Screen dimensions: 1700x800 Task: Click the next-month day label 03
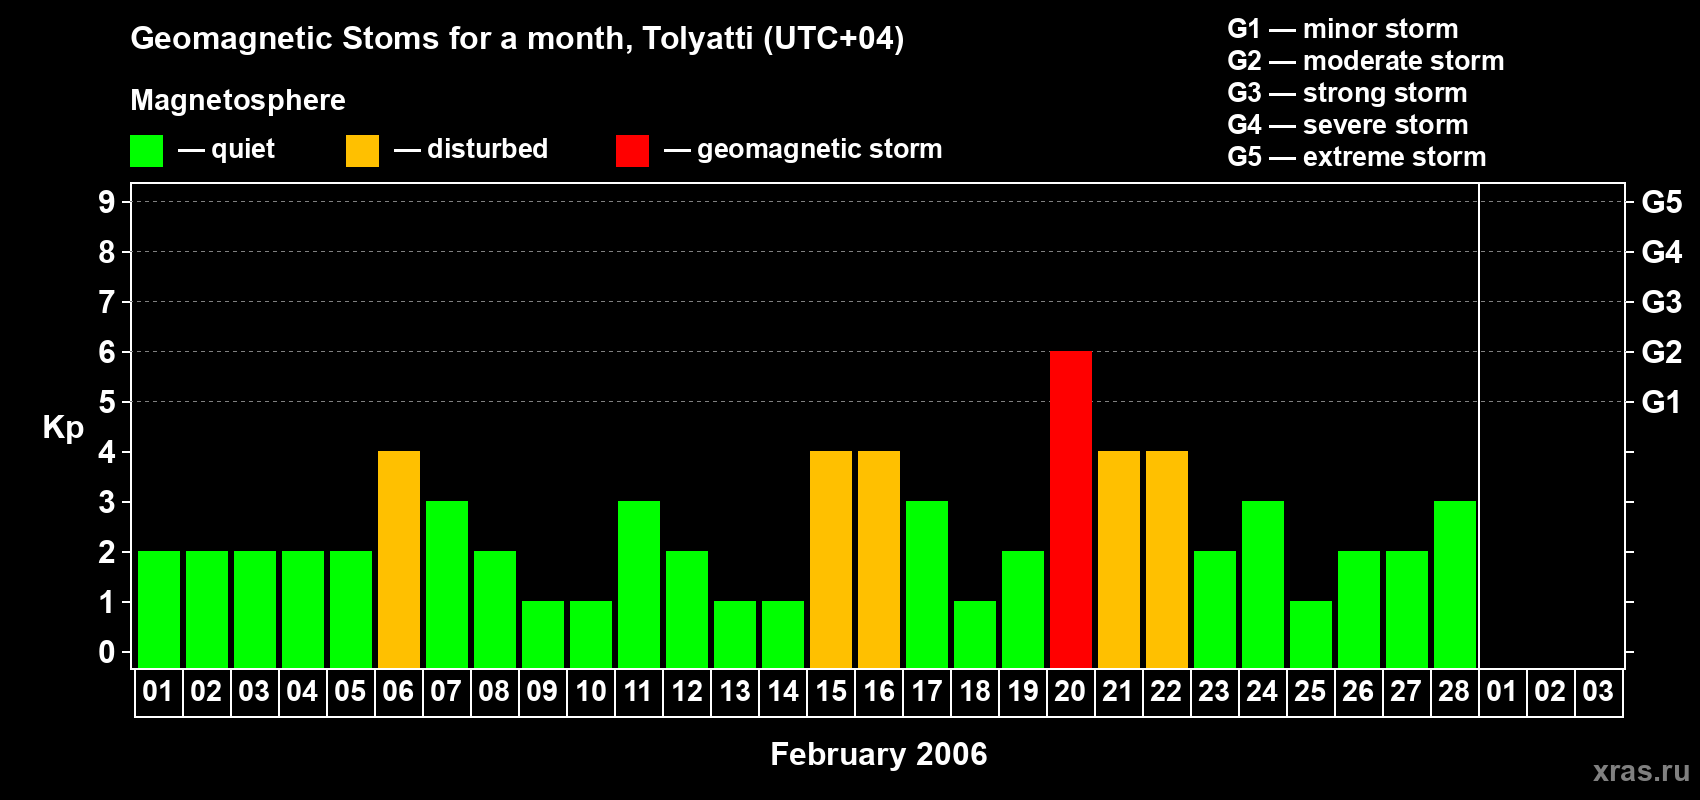click(x=1598, y=691)
